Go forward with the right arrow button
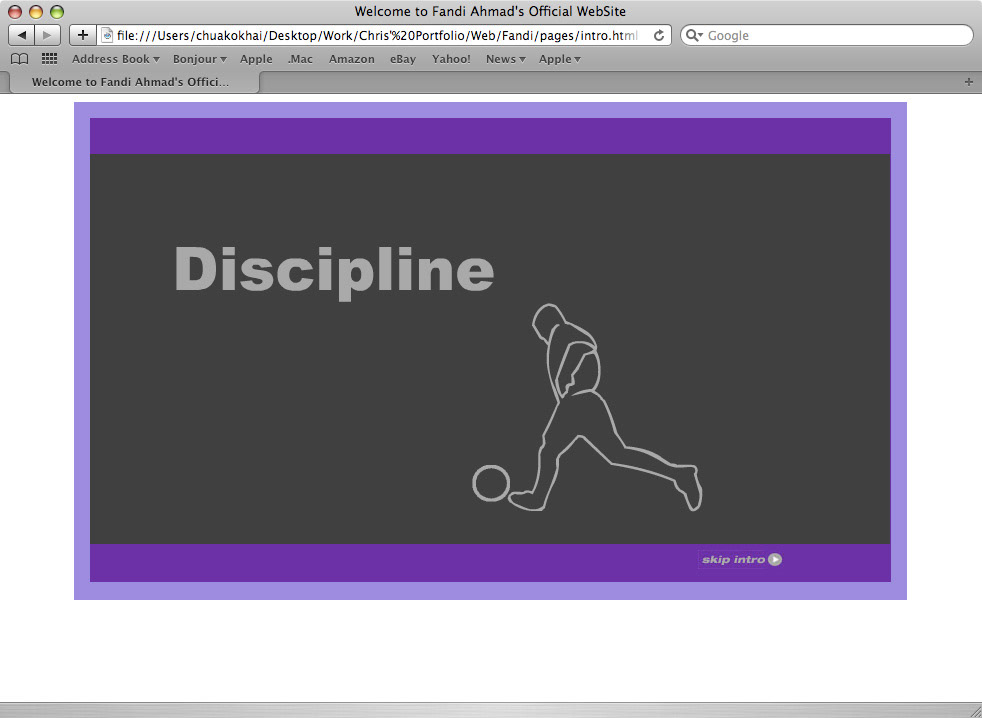This screenshot has width=982, height=718. [48, 35]
